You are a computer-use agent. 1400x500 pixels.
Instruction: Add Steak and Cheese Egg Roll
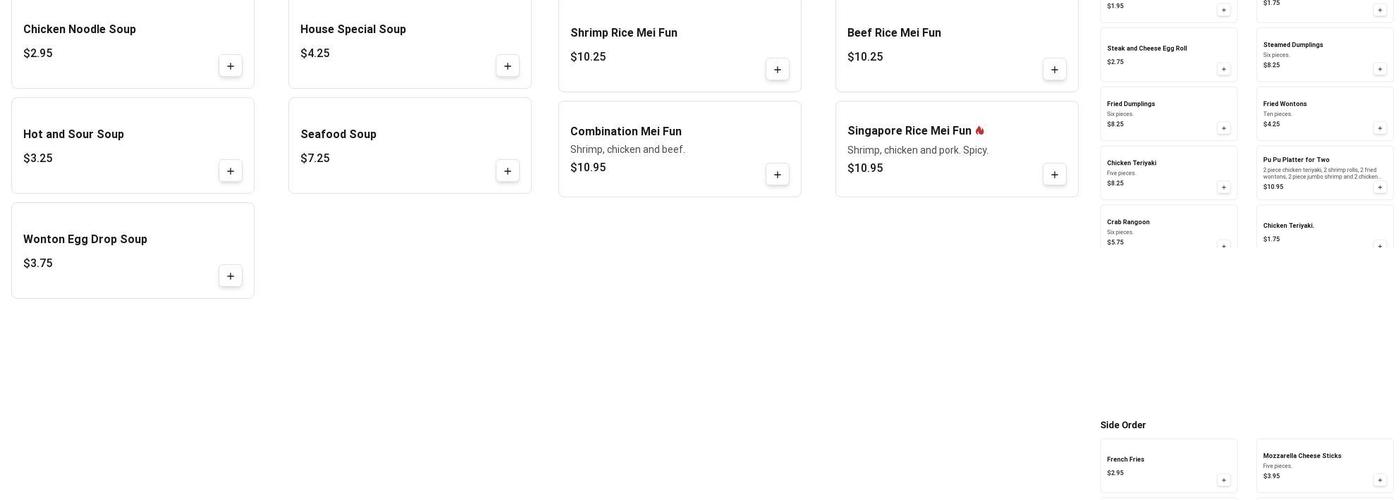[1223, 69]
